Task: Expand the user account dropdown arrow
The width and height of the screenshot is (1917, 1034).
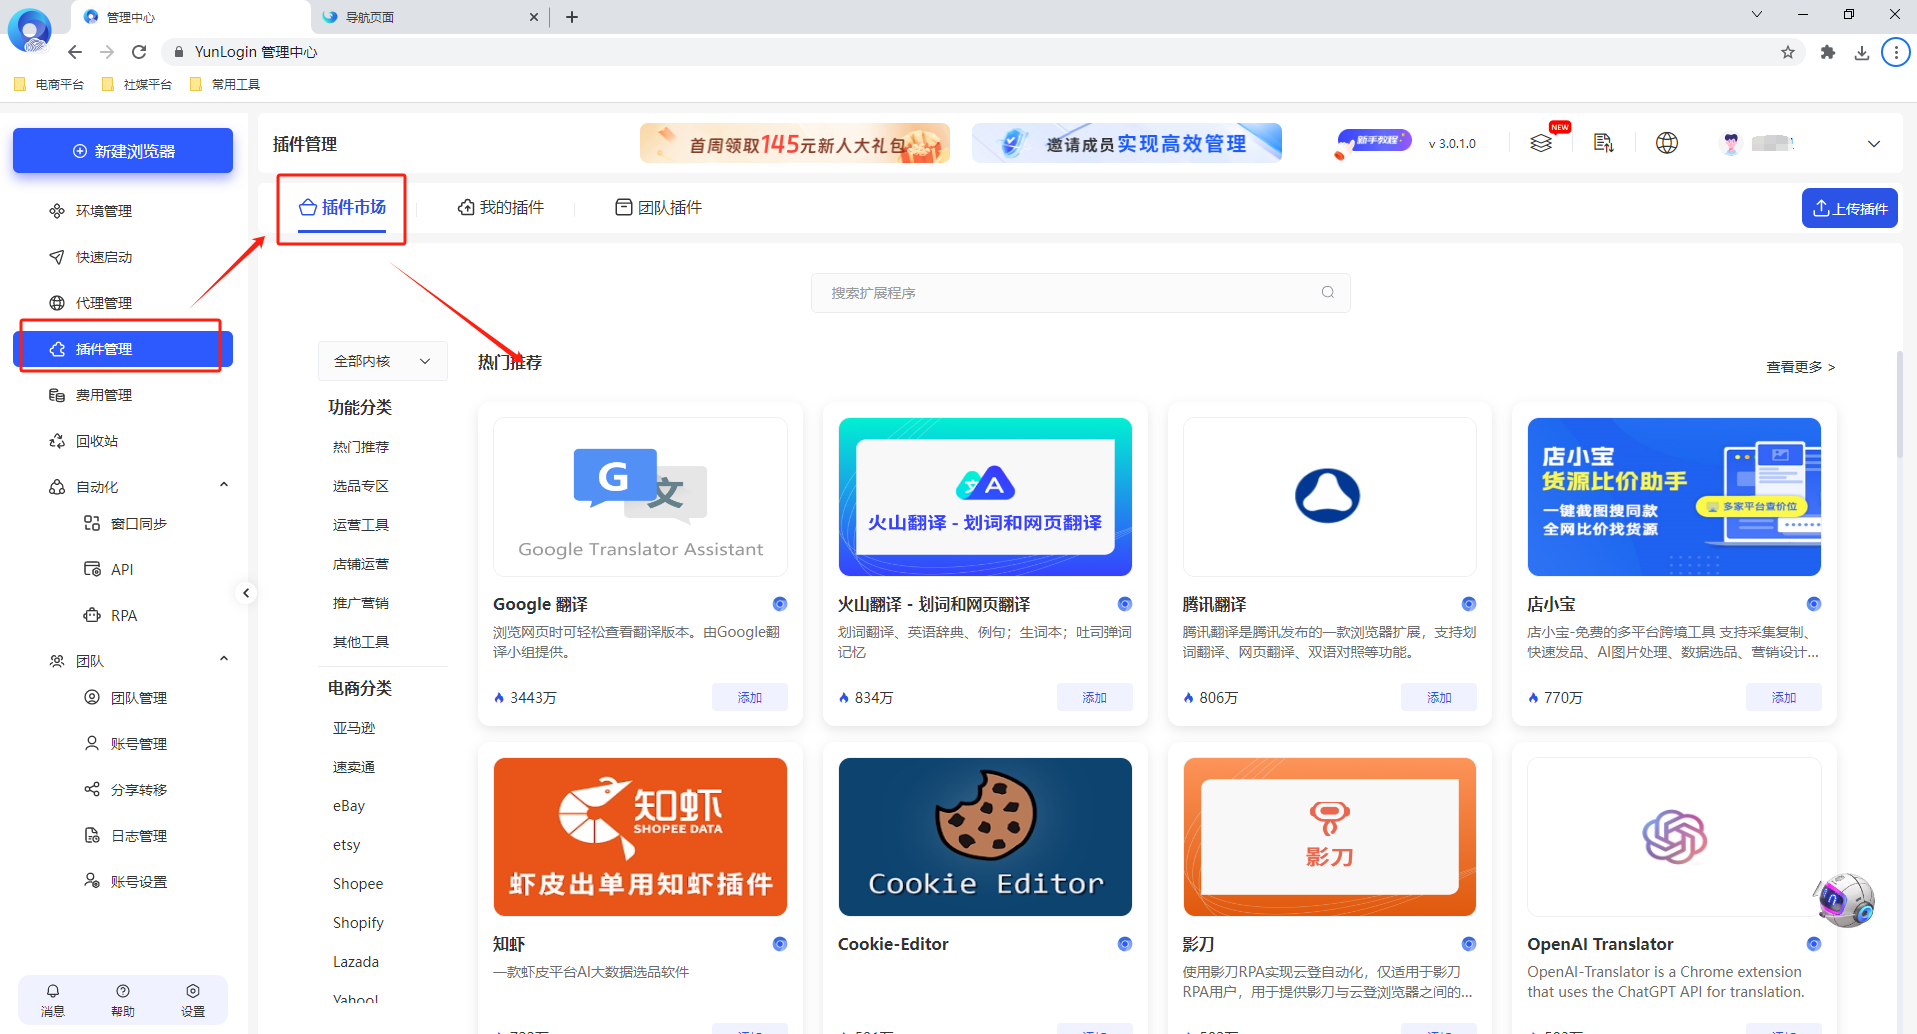Action: (x=1874, y=143)
